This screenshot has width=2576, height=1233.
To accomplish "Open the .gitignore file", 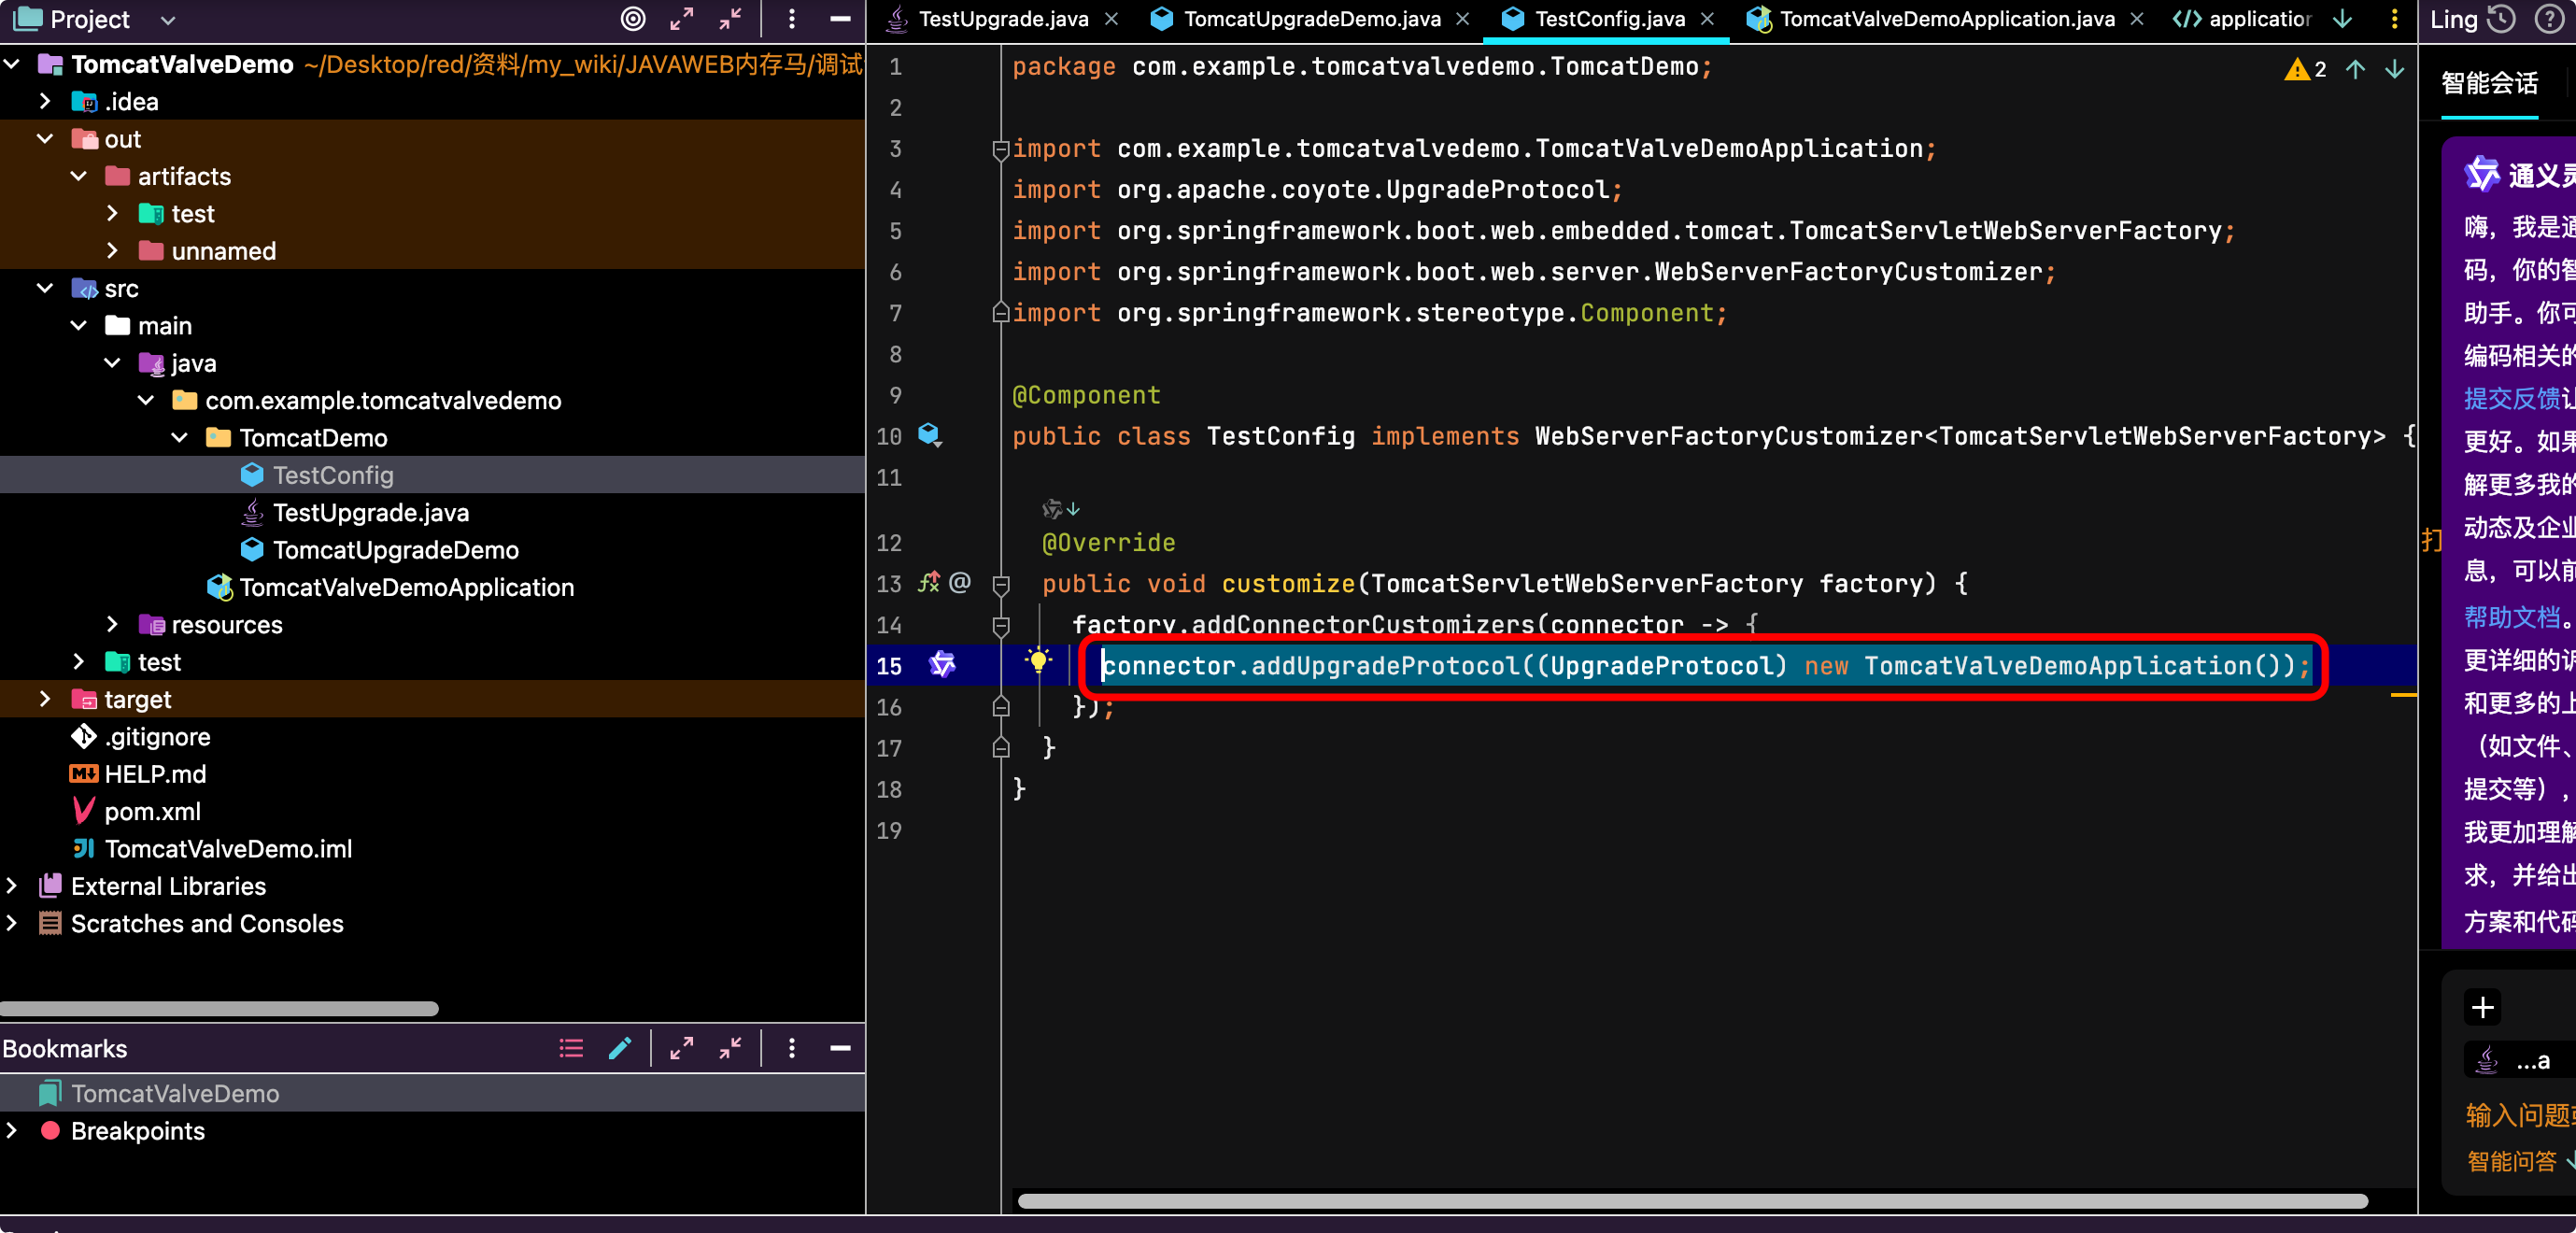I will [x=157, y=737].
